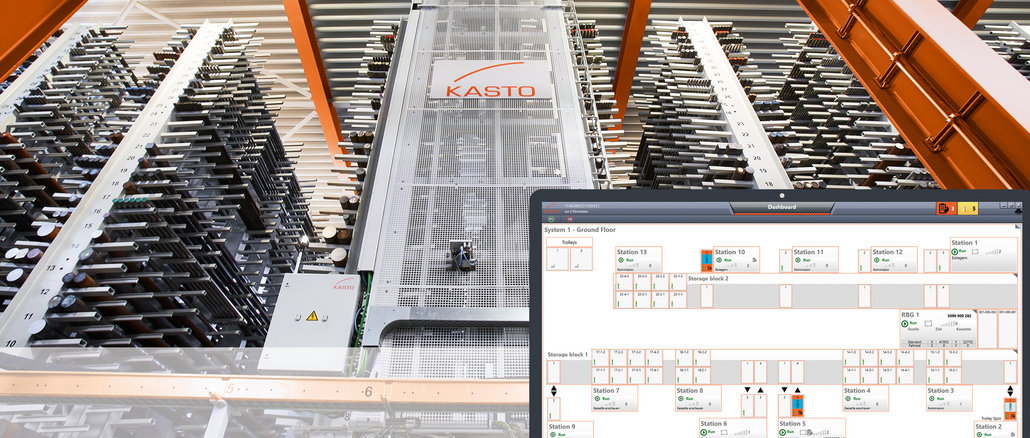Viewport: 1030px width, 438px height.
Task: Open the Station 12 panel
Action: pos(894,259)
